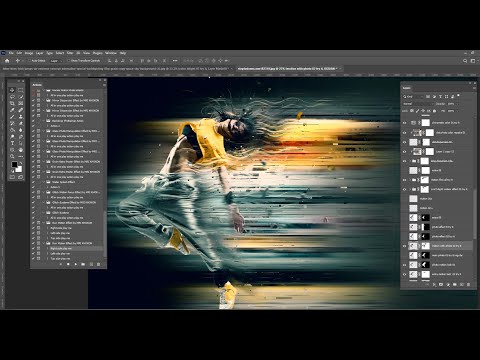Collapse the Water Splash Effect action set
Viewport: 480px width, 360px height.
pyautogui.click(x=44, y=182)
